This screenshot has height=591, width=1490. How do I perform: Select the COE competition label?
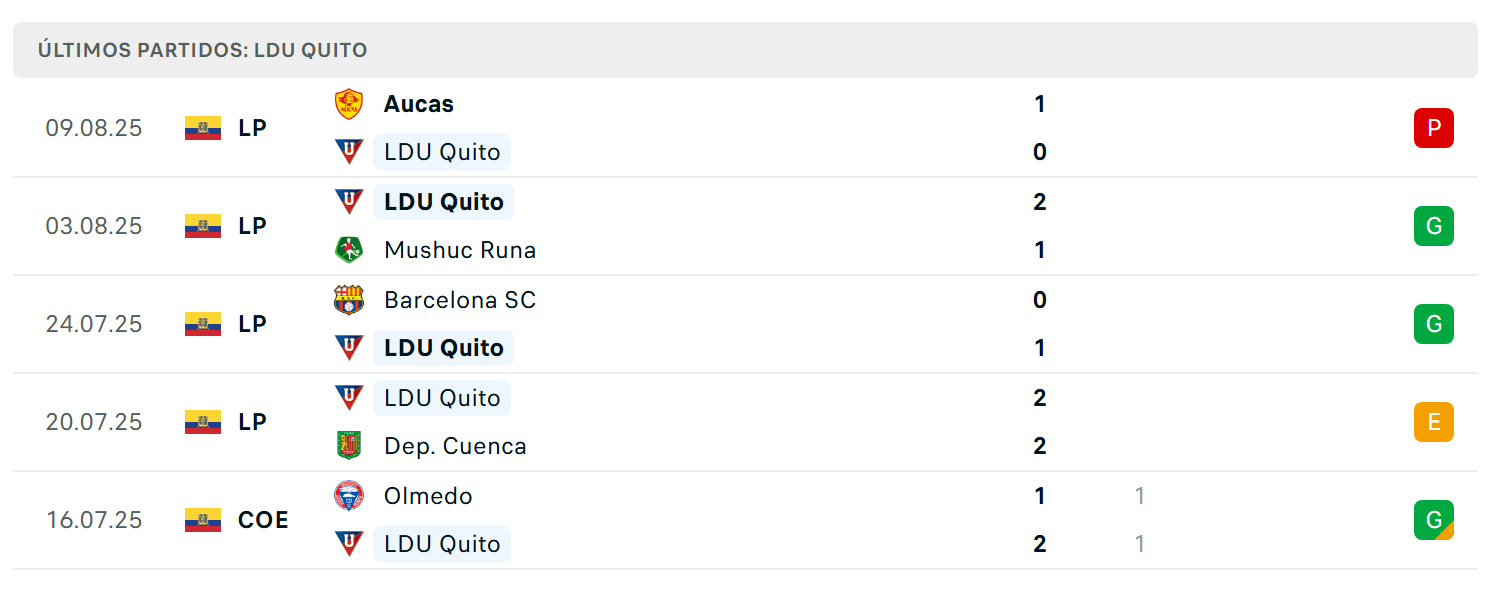263,520
